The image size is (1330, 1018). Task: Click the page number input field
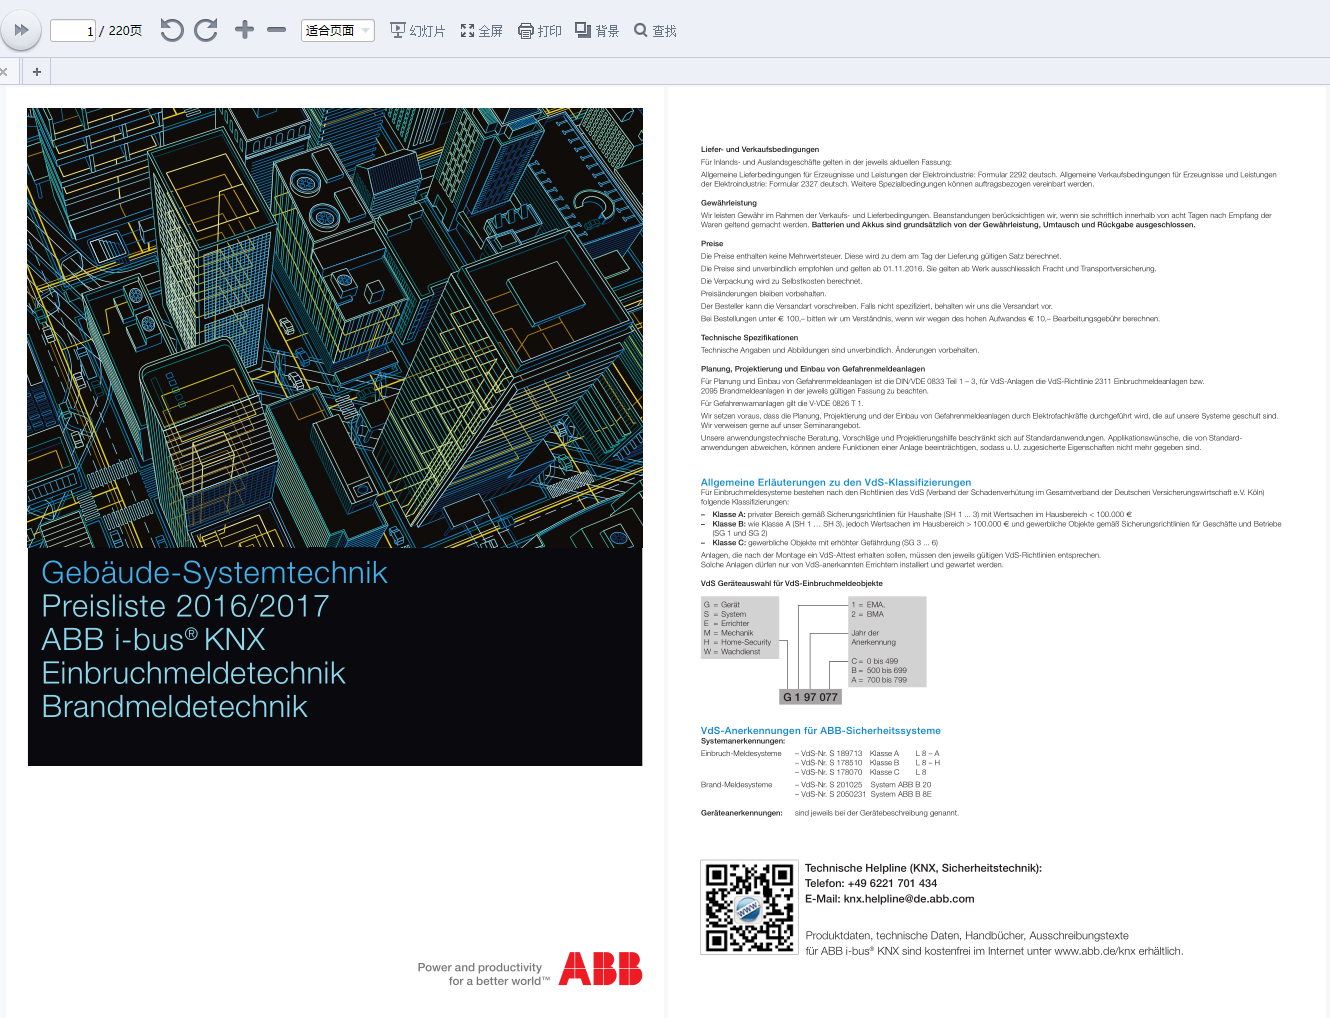pos(72,31)
